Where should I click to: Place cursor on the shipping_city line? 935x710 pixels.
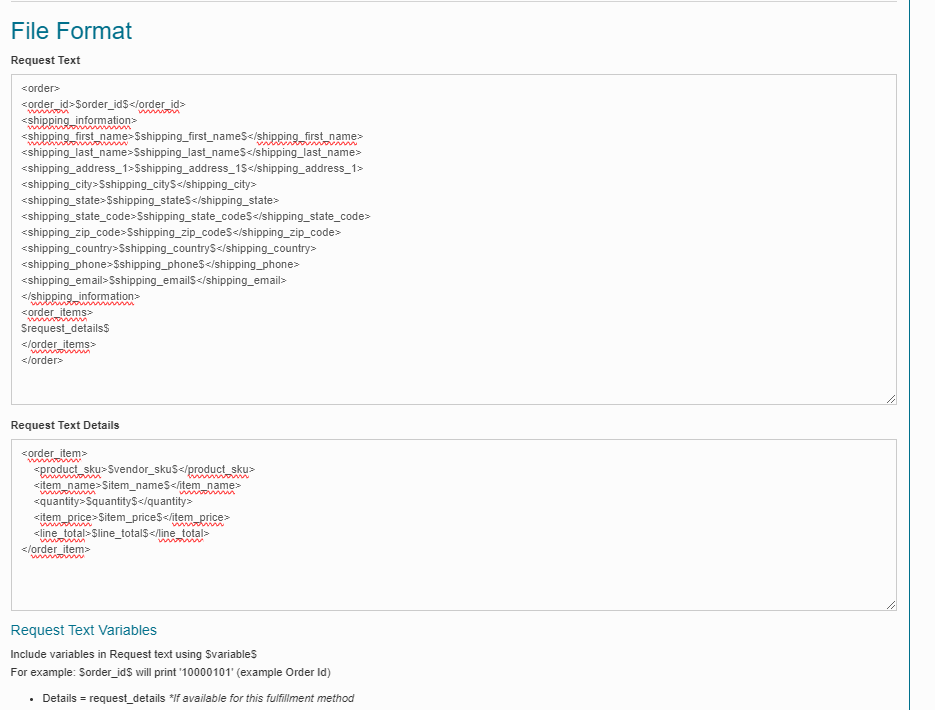pos(139,184)
